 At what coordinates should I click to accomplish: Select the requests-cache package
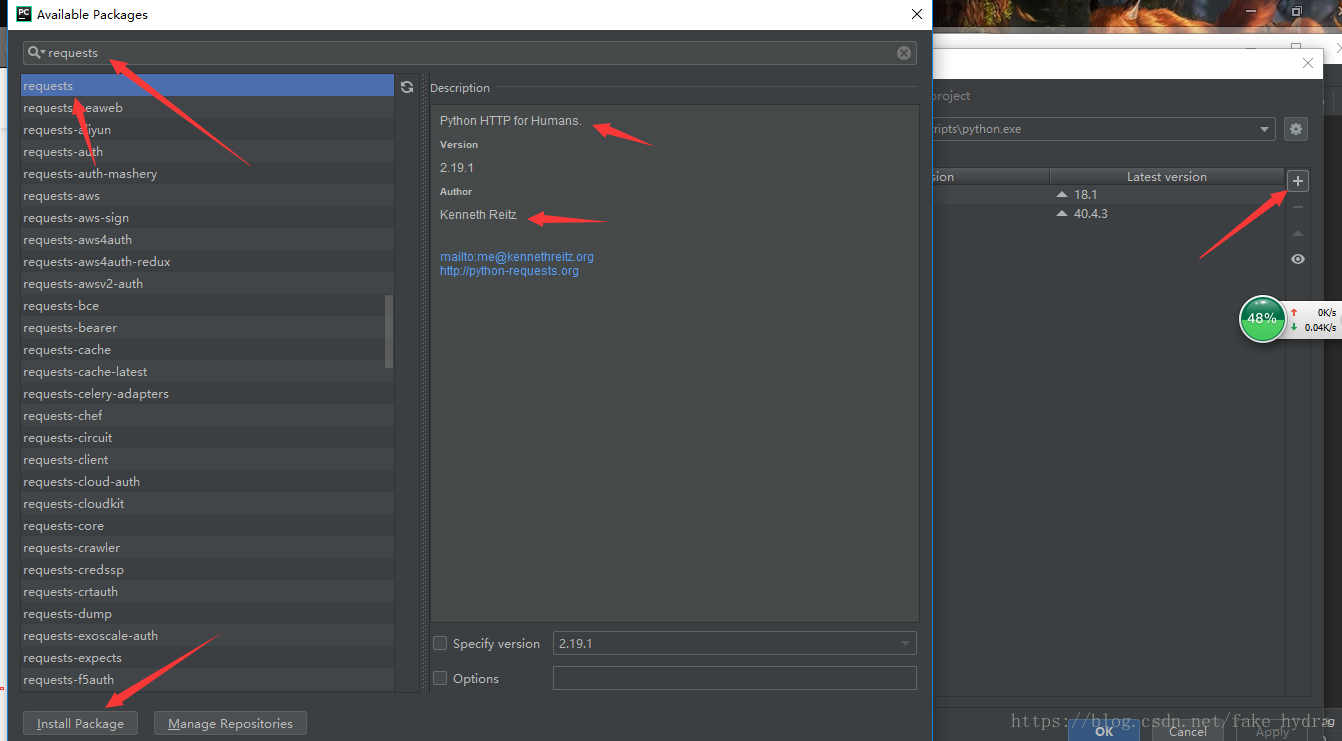[207, 350]
